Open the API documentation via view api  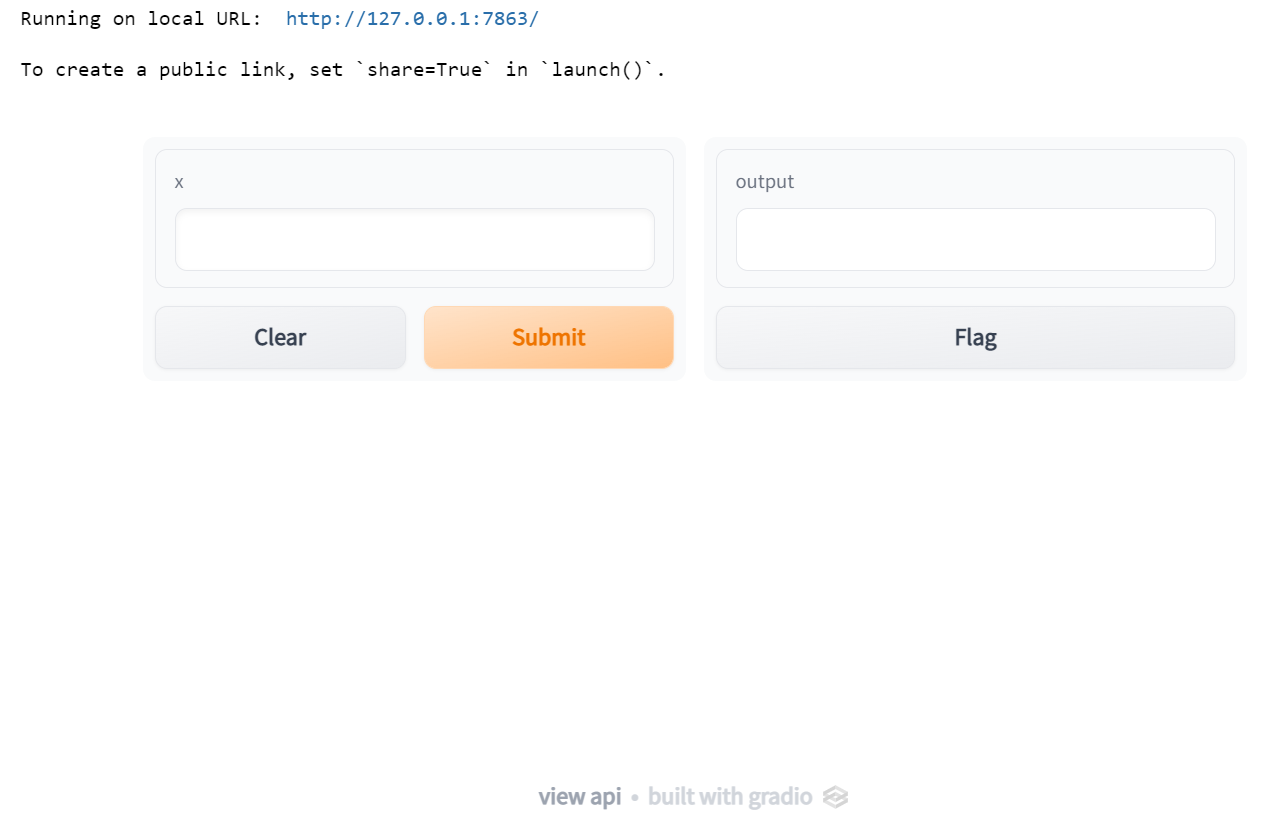[579, 796]
